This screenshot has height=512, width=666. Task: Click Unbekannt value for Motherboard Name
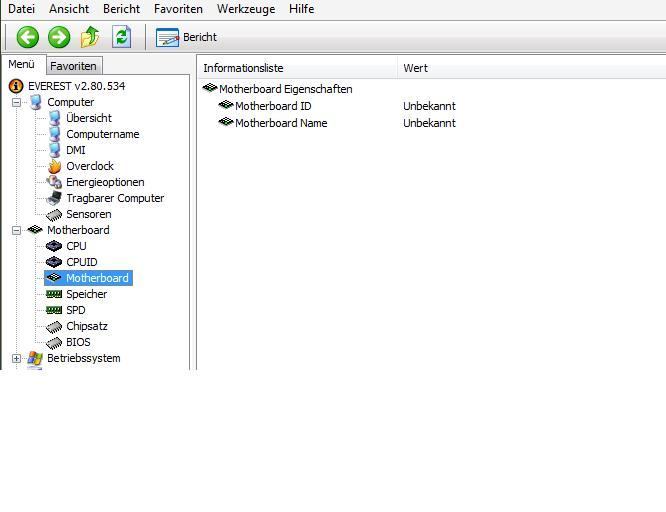429,123
